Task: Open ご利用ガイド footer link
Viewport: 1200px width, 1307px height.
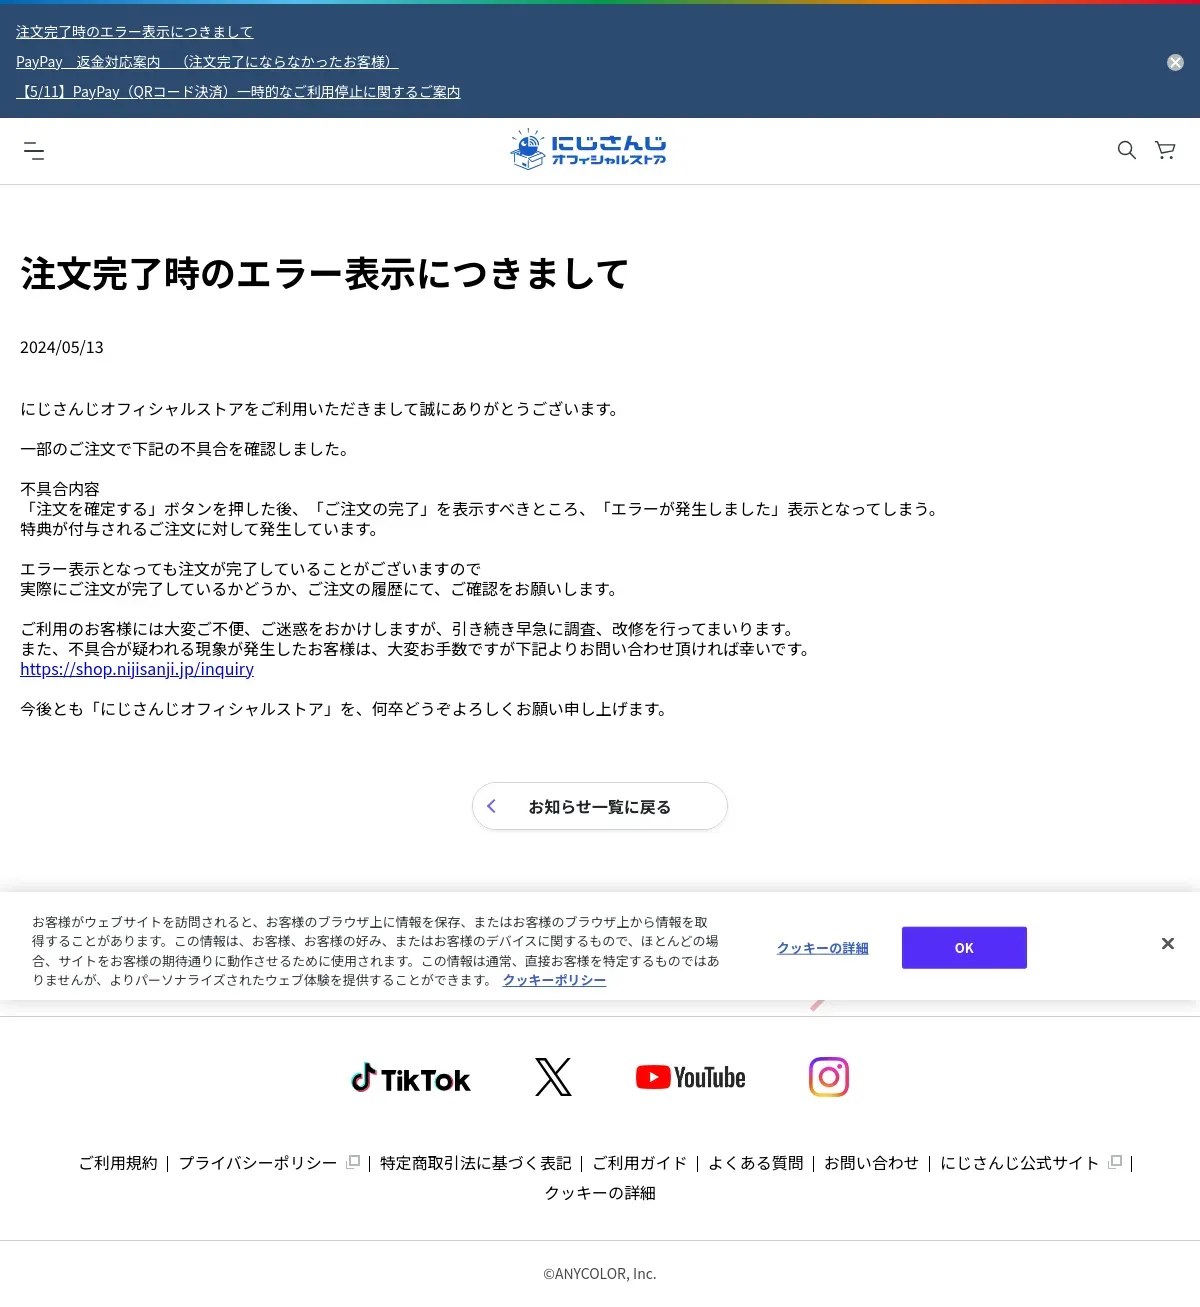Action: [640, 1163]
